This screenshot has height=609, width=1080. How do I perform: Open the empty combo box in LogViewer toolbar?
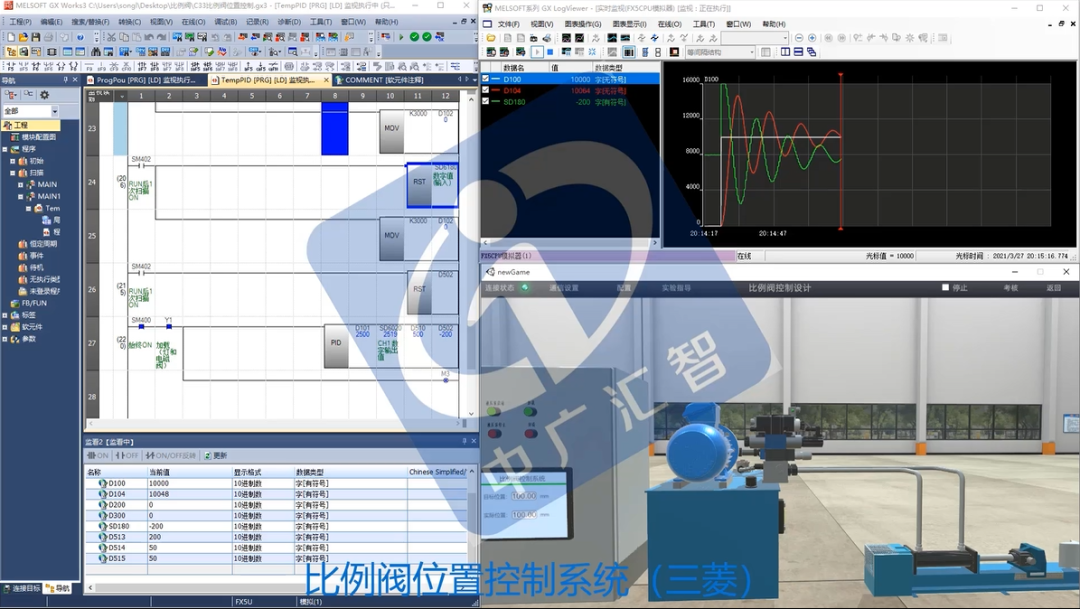(x=754, y=38)
